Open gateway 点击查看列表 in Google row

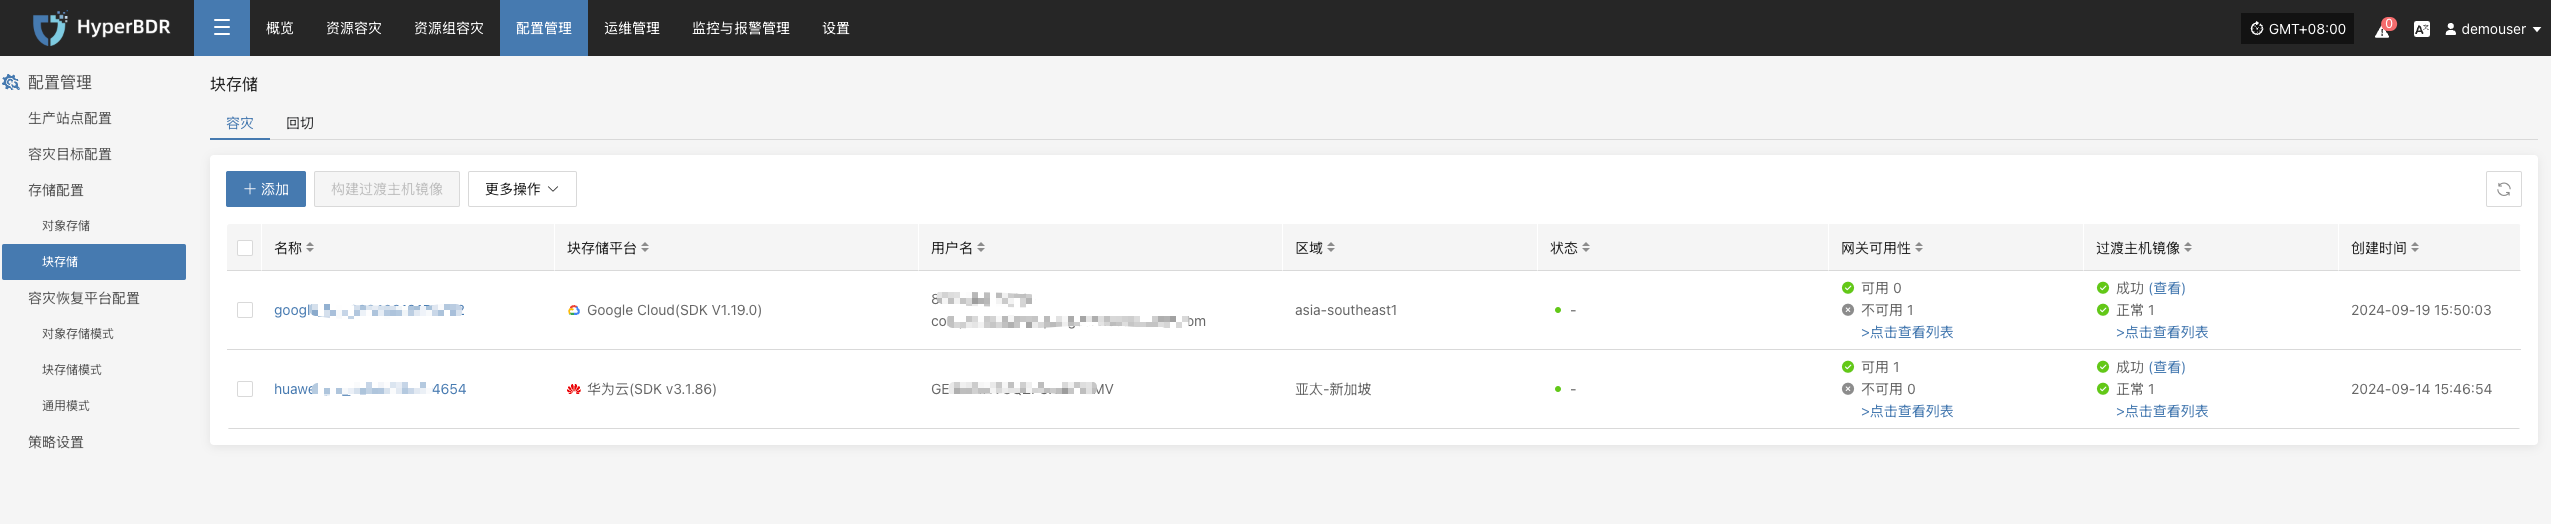(x=1907, y=332)
